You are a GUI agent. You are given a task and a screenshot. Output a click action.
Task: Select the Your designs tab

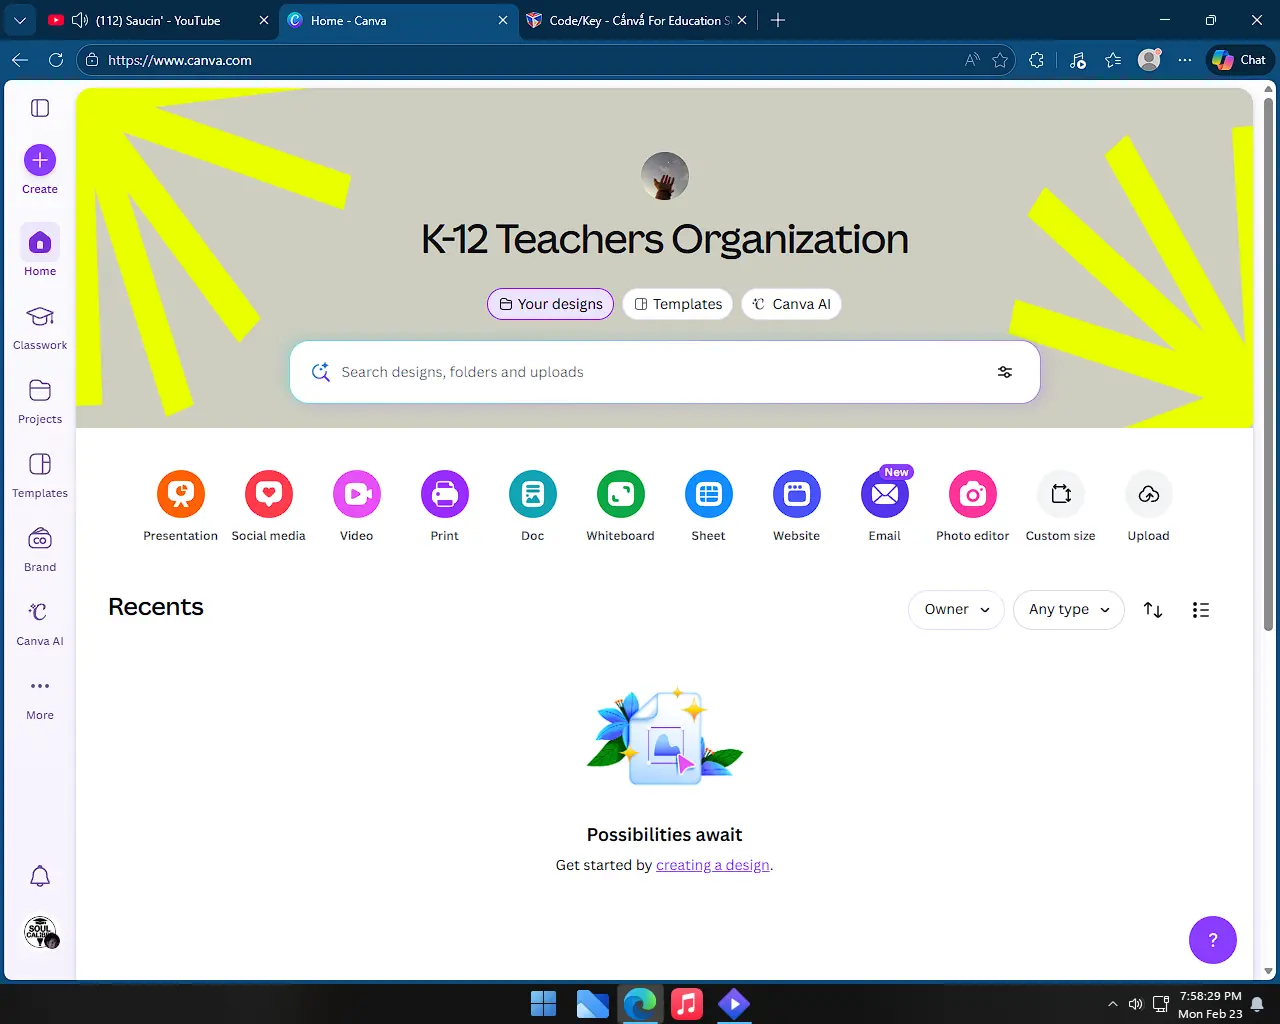coord(551,304)
